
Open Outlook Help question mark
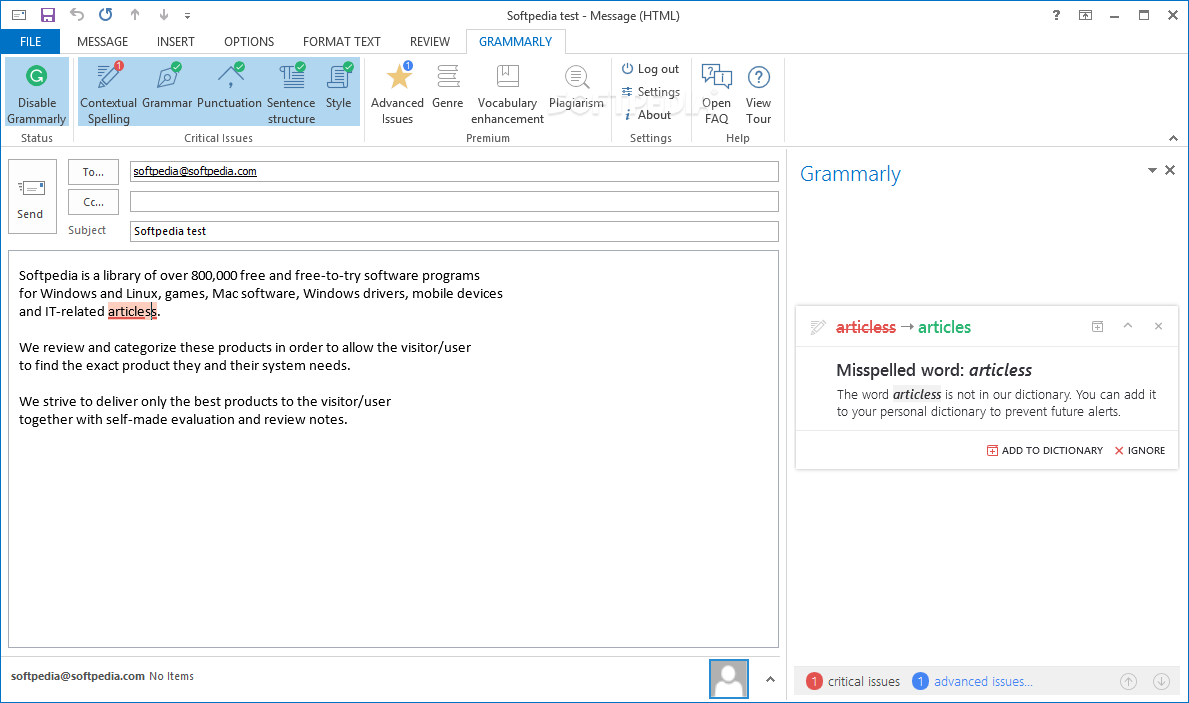pos(1056,15)
